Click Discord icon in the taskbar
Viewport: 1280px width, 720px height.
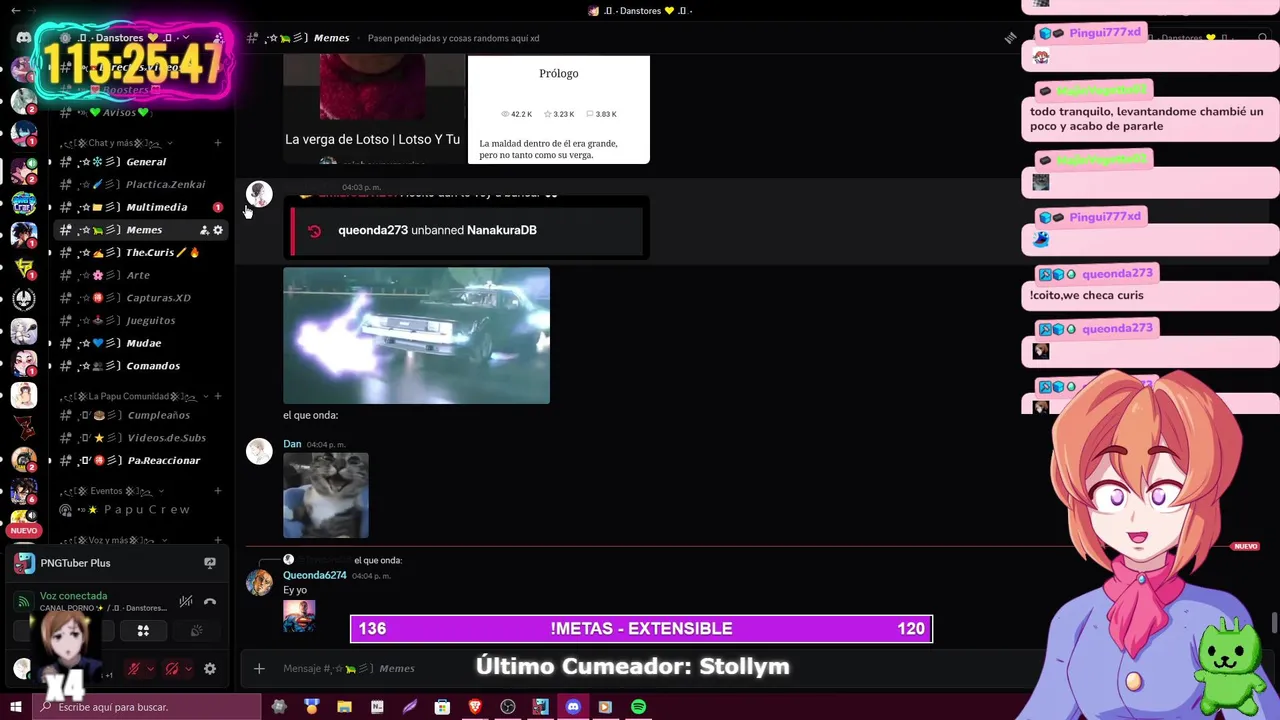point(573,707)
